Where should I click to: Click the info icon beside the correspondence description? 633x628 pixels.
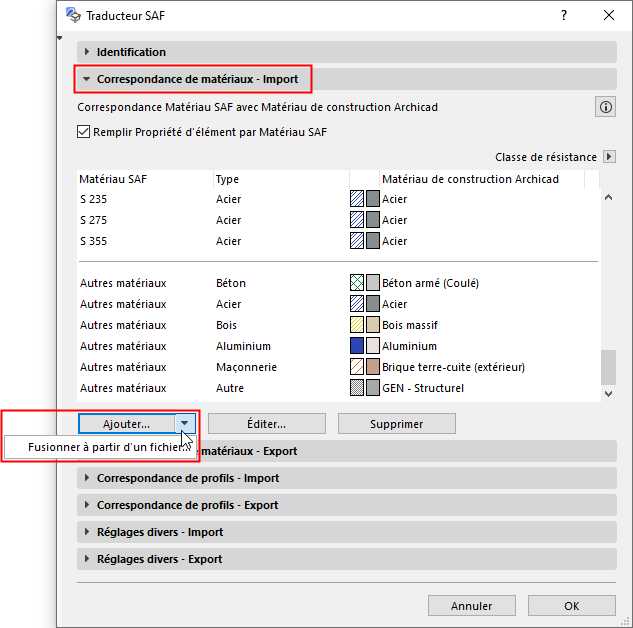pos(605,107)
